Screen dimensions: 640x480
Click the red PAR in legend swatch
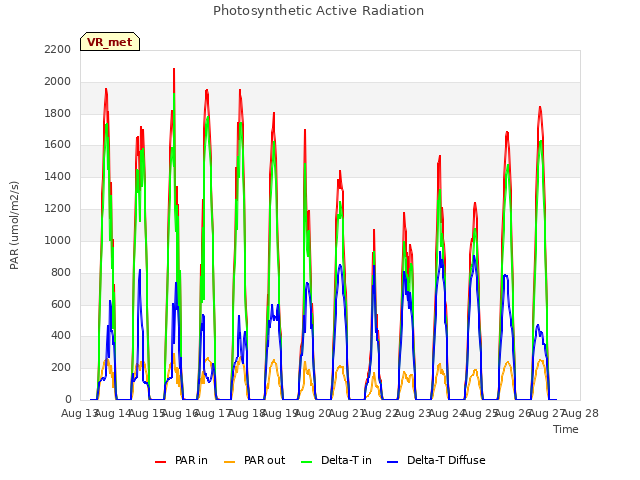pos(160,462)
